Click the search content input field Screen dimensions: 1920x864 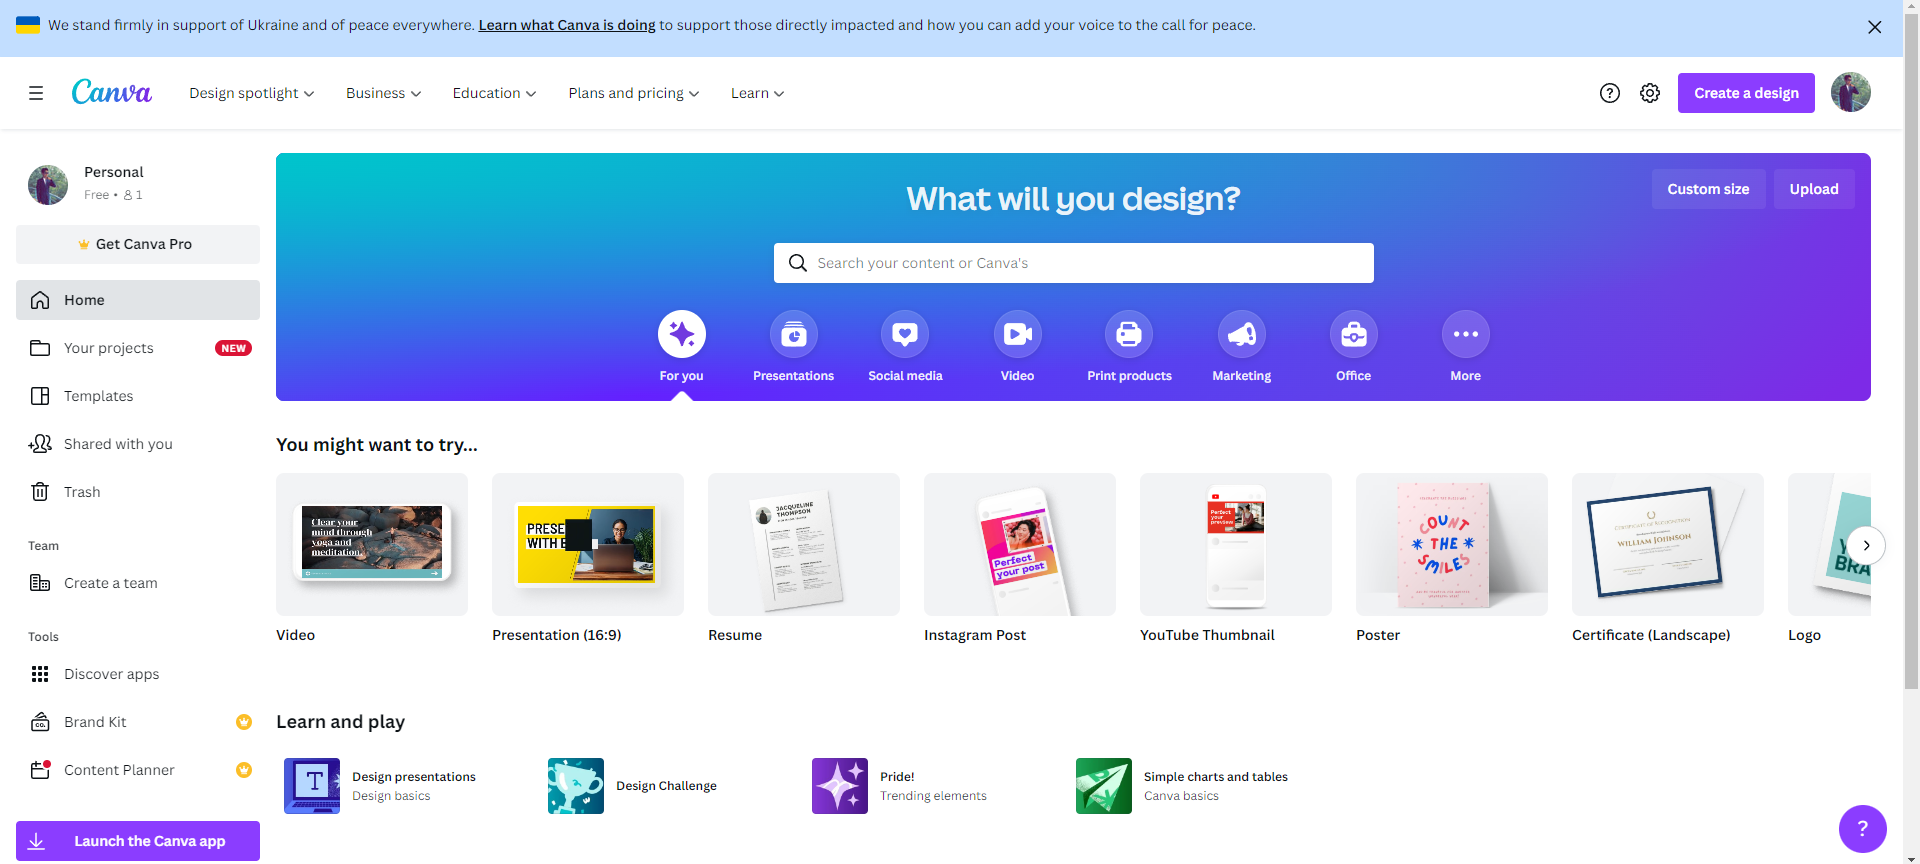pyautogui.click(x=1074, y=263)
